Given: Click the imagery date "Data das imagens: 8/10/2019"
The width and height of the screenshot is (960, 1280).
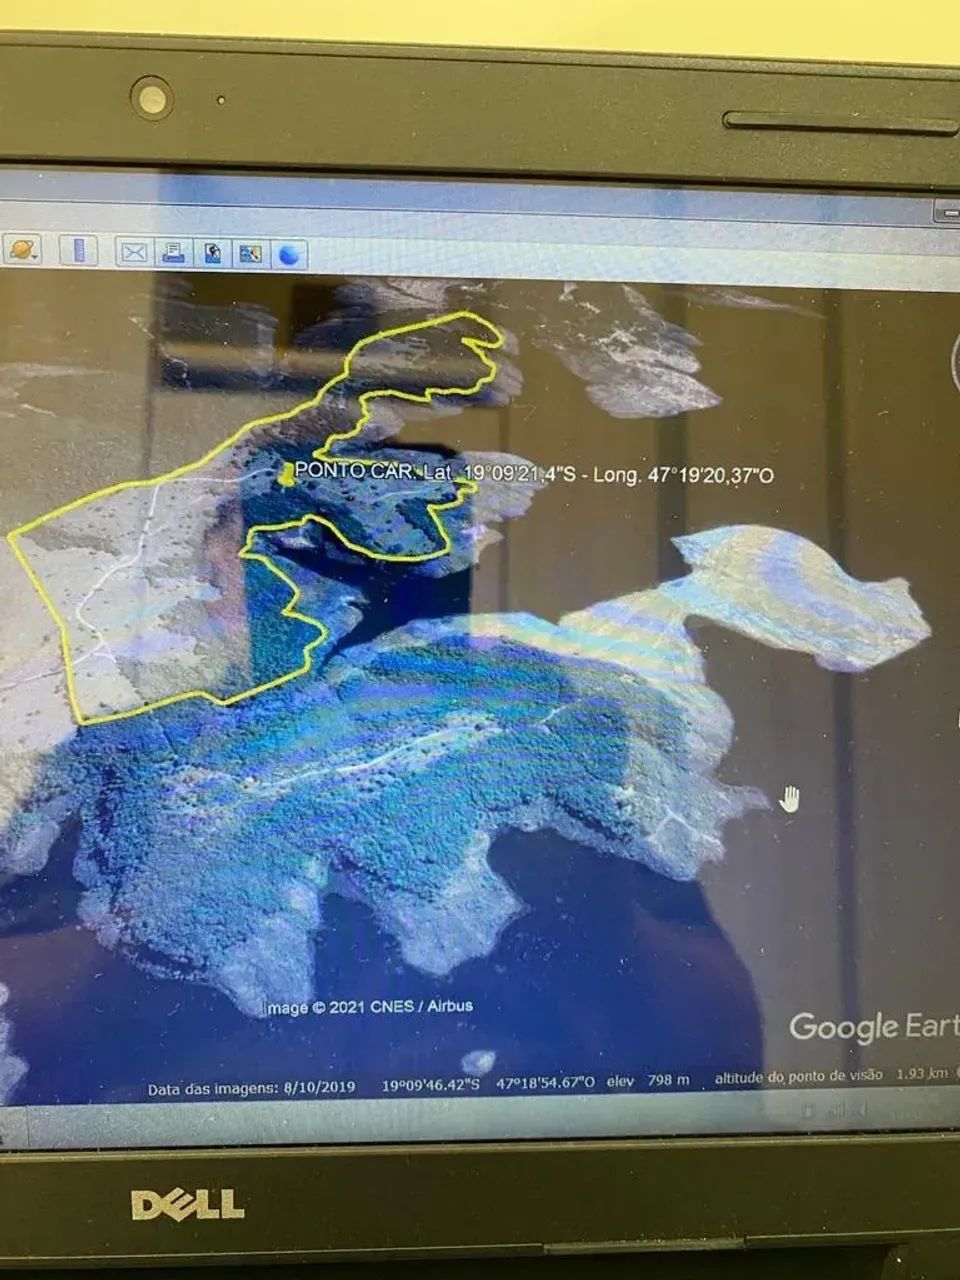Looking at the screenshot, I should point(251,1087).
